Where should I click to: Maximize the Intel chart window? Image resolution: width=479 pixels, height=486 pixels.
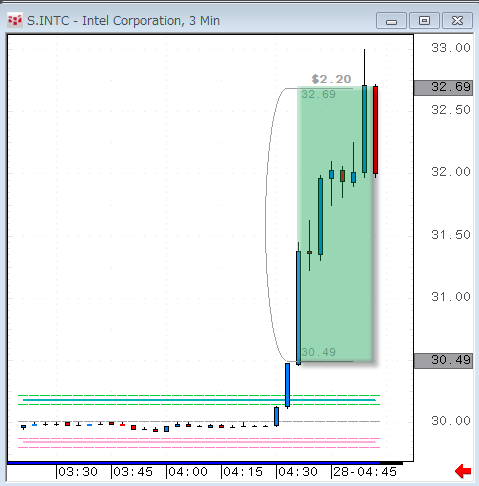[424, 21]
